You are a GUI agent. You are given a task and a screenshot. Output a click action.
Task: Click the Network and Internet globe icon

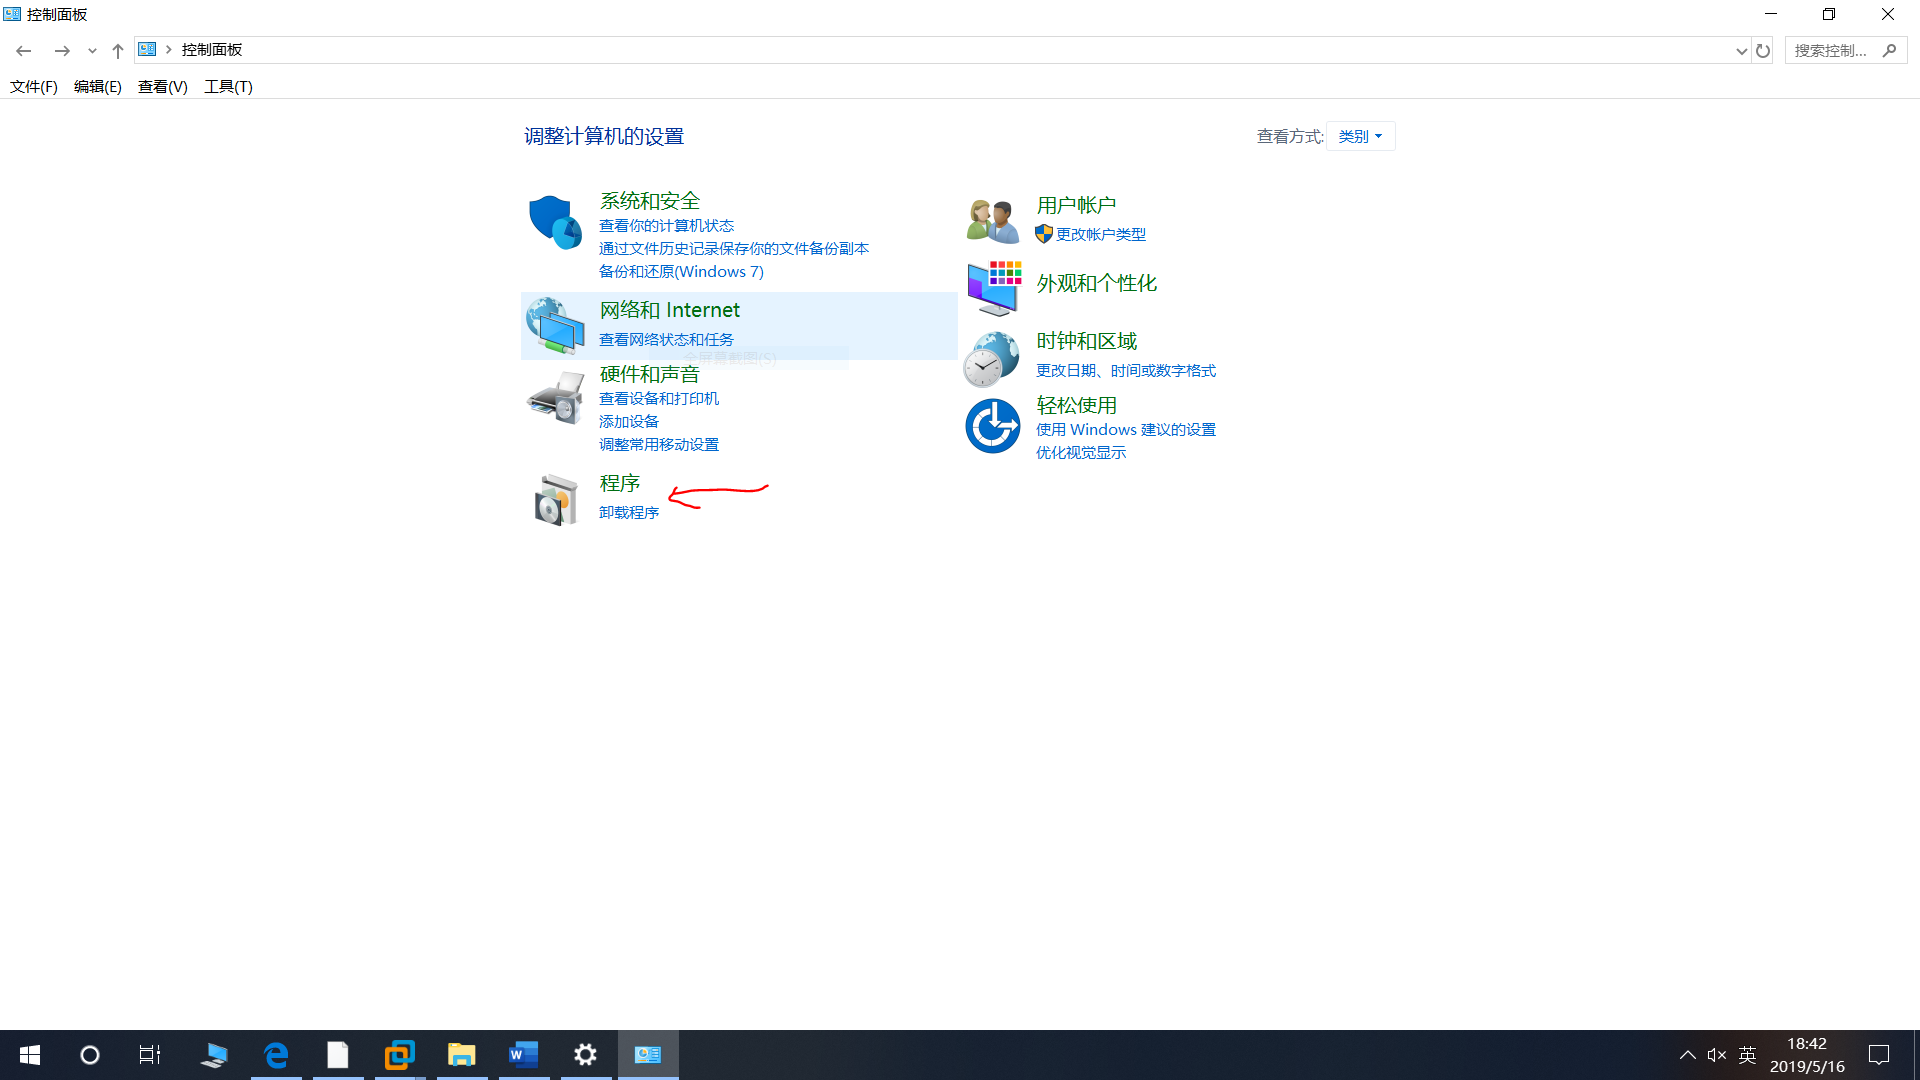[x=554, y=325]
